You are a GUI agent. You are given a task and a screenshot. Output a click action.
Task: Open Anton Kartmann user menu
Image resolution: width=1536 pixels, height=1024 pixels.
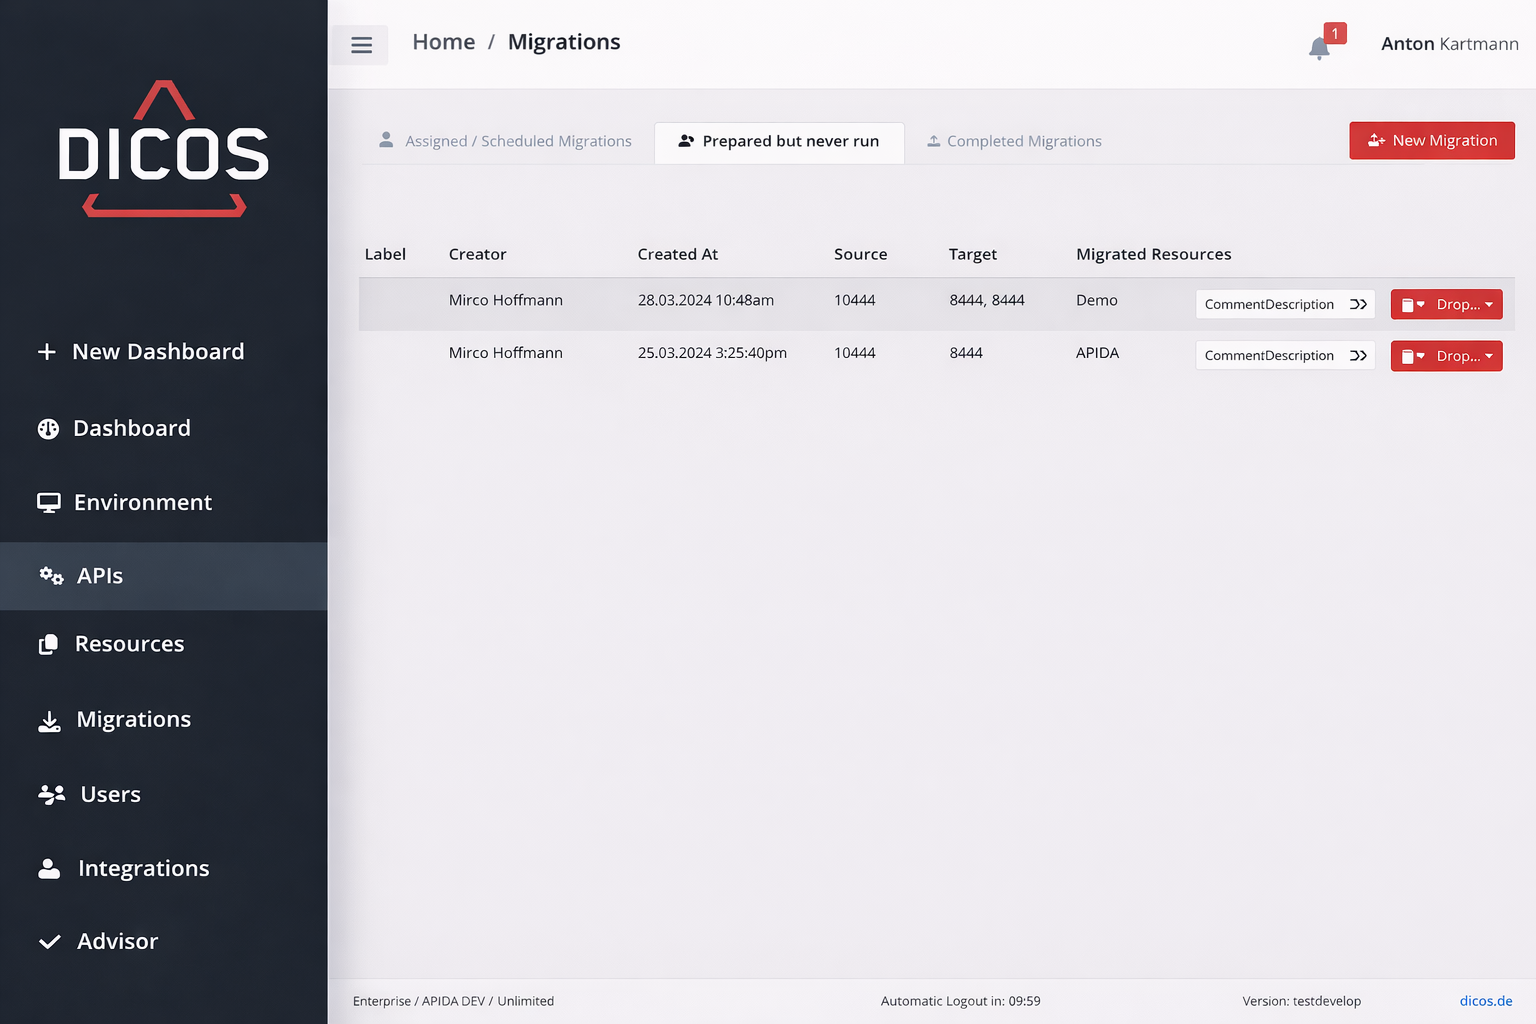pyautogui.click(x=1449, y=44)
